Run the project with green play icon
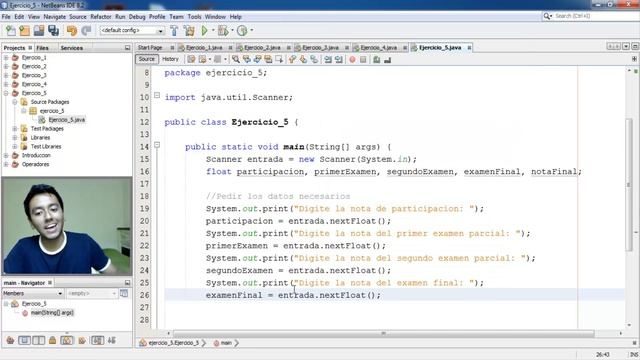 tap(204, 31)
